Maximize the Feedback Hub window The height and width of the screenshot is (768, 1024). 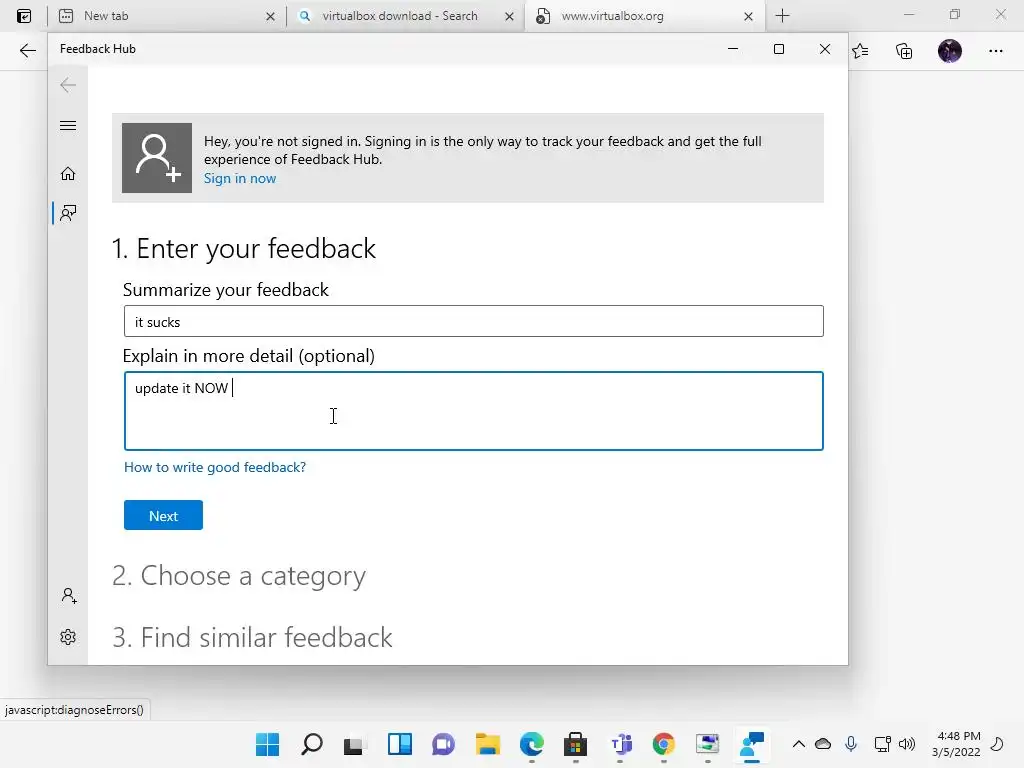(x=778, y=49)
